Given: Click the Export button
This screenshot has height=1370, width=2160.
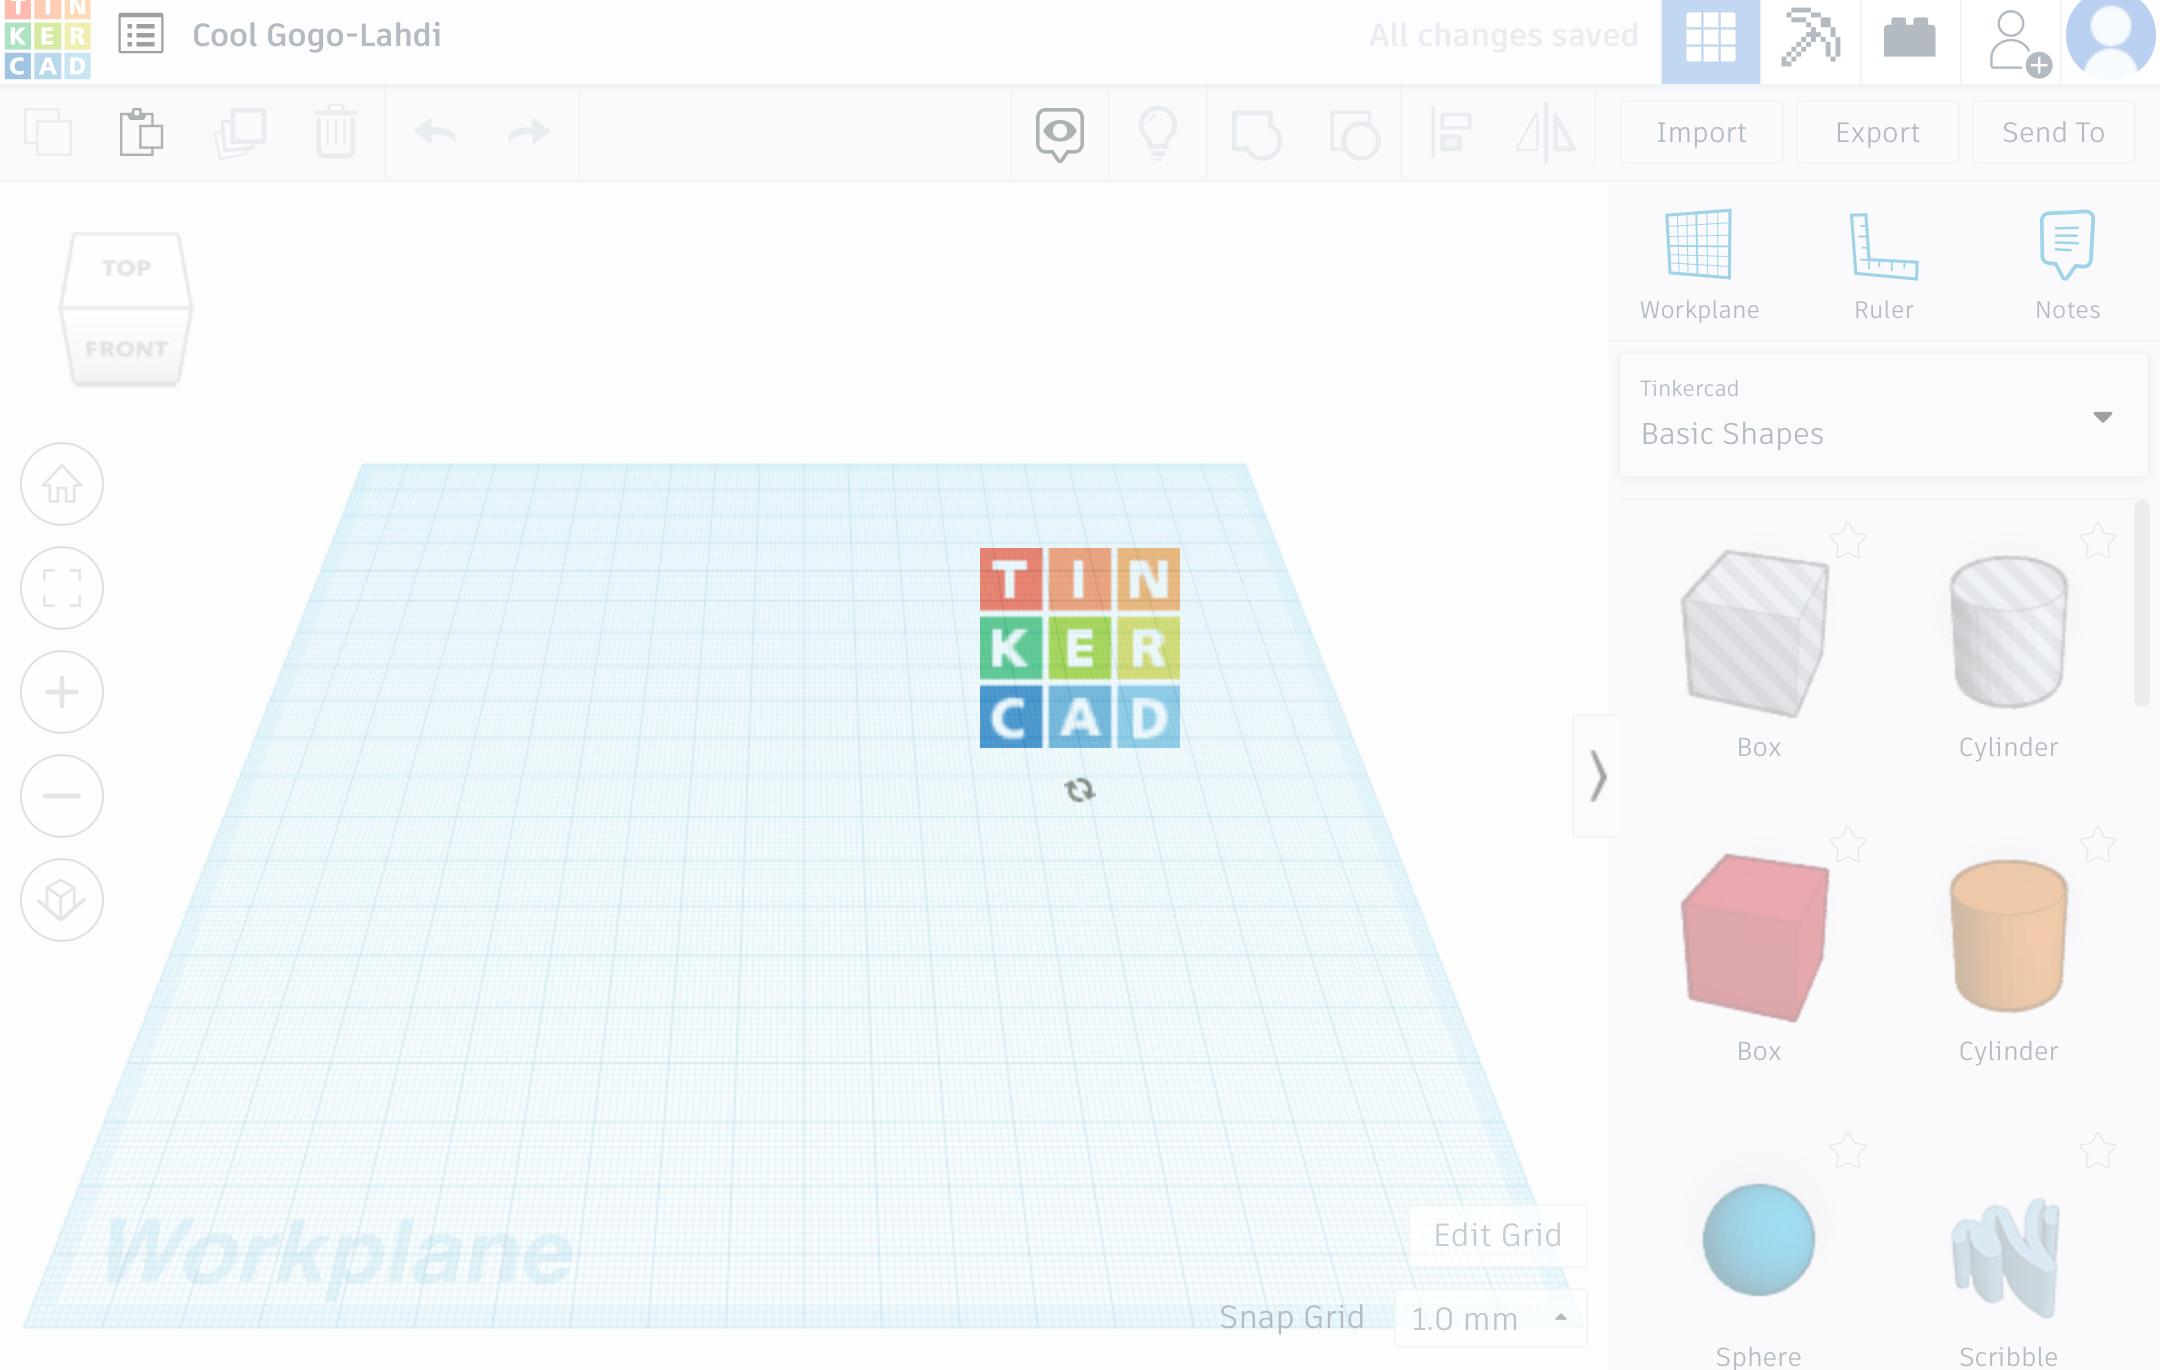Looking at the screenshot, I should tap(1878, 131).
